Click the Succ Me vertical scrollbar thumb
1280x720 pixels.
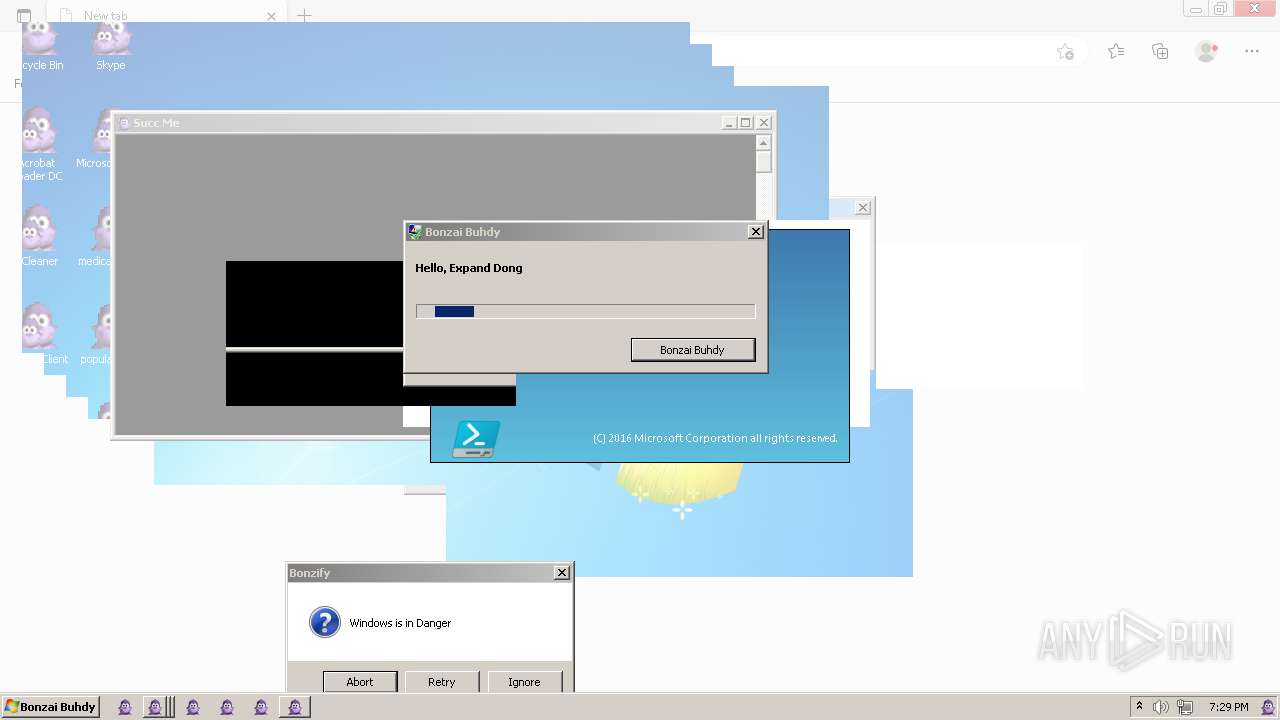[x=764, y=162]
